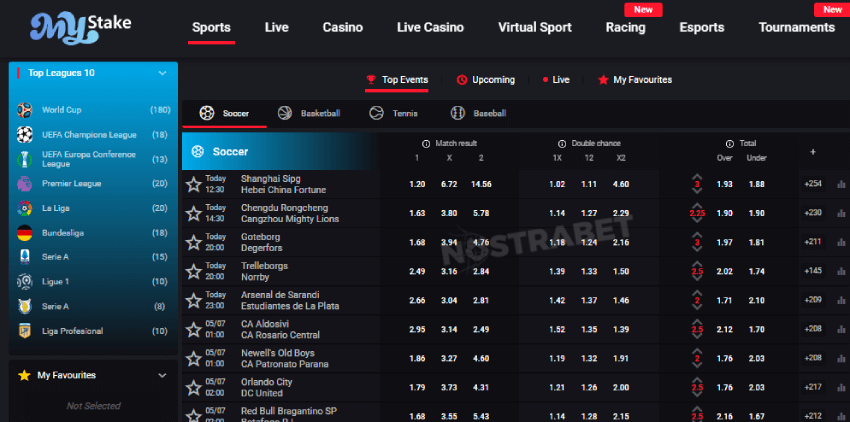Switch to My Favourites tab
Viewport: 850px width, 422px height.
click(635, 80)
